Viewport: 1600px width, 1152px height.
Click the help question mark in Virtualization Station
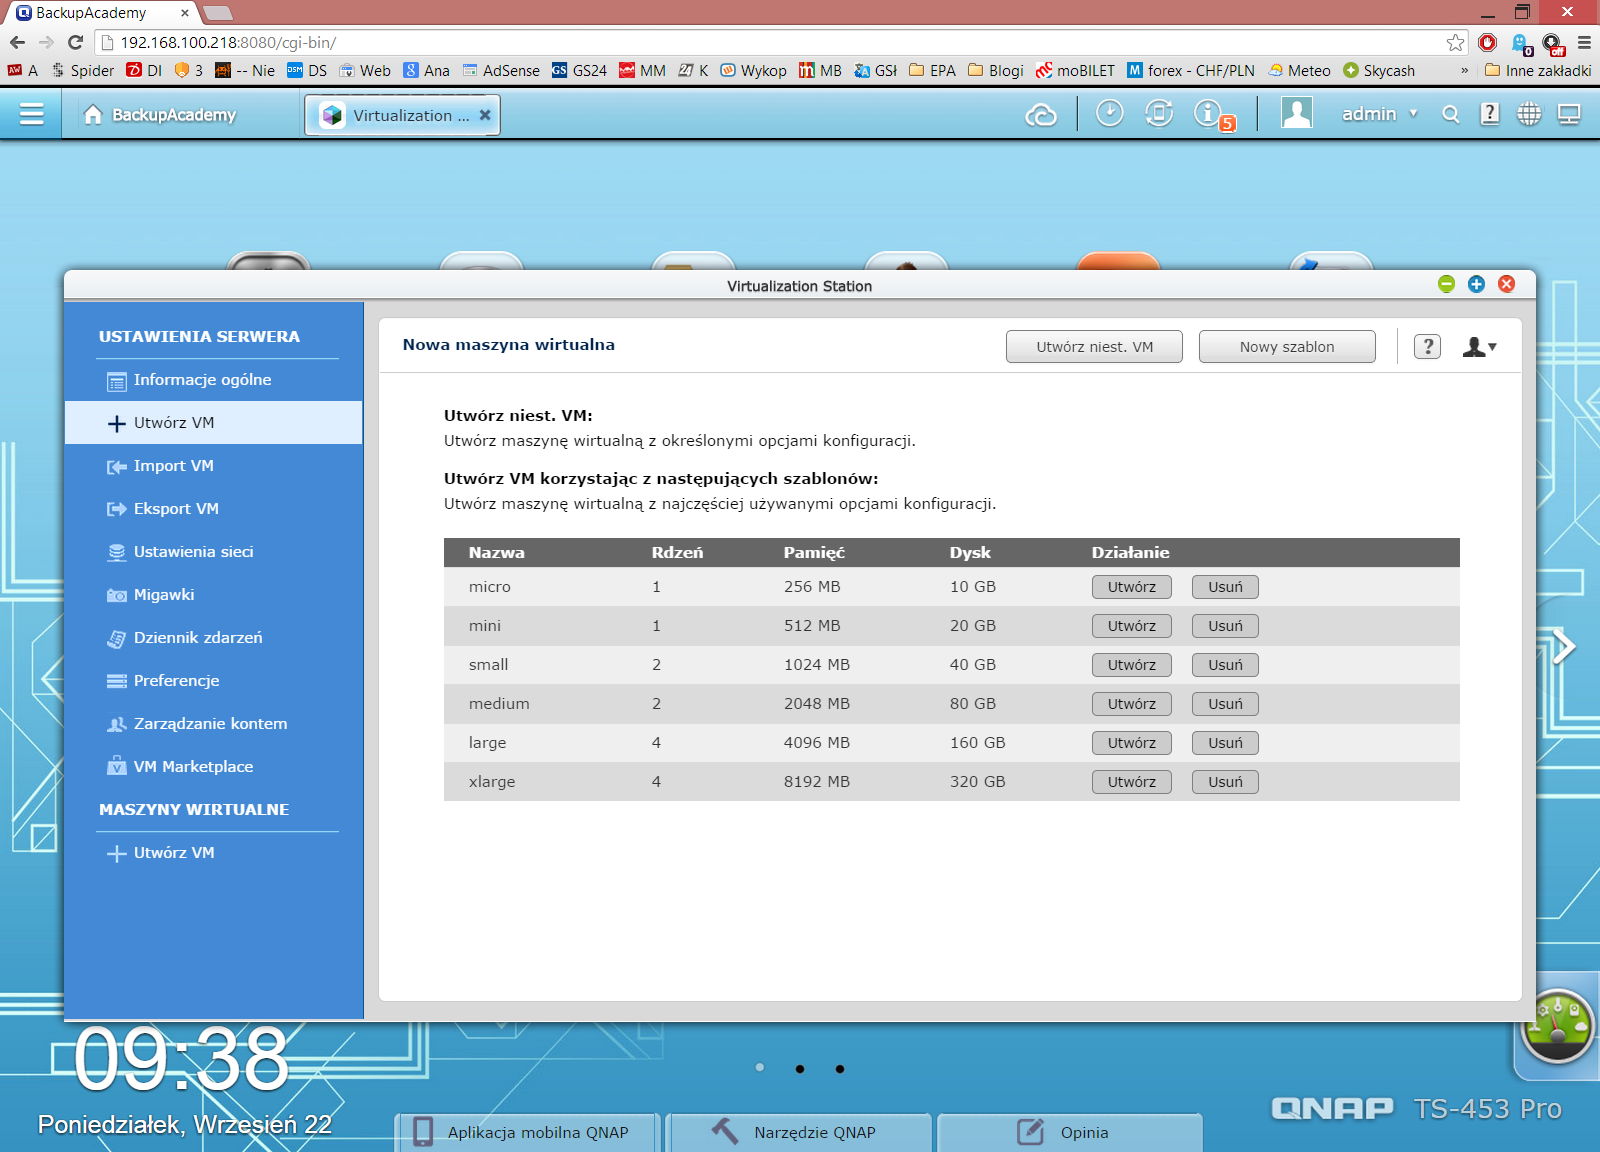1427,347
